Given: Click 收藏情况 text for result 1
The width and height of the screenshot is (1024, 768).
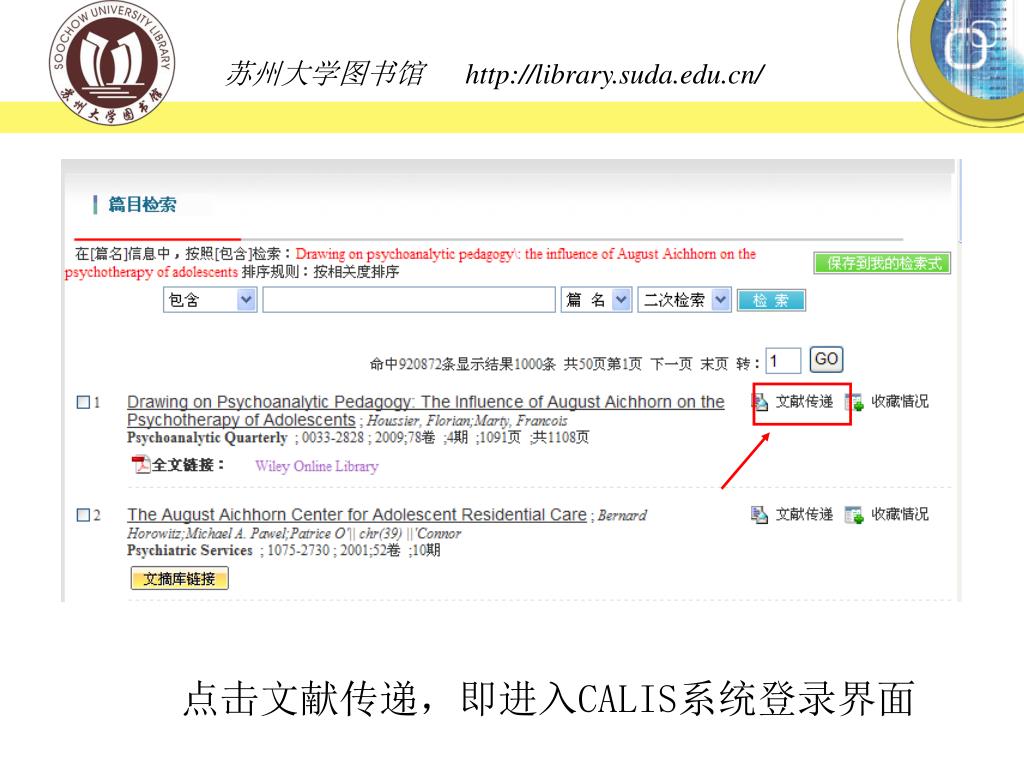Looking at the screenshot, I should pos(900,402).
